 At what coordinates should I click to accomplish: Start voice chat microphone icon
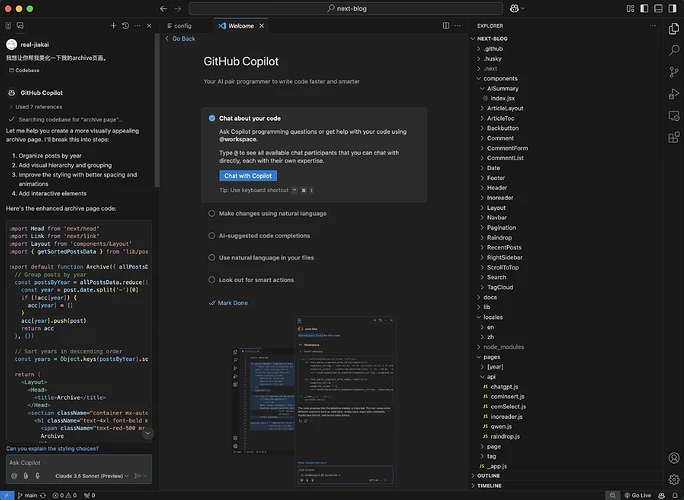point(38,476)
